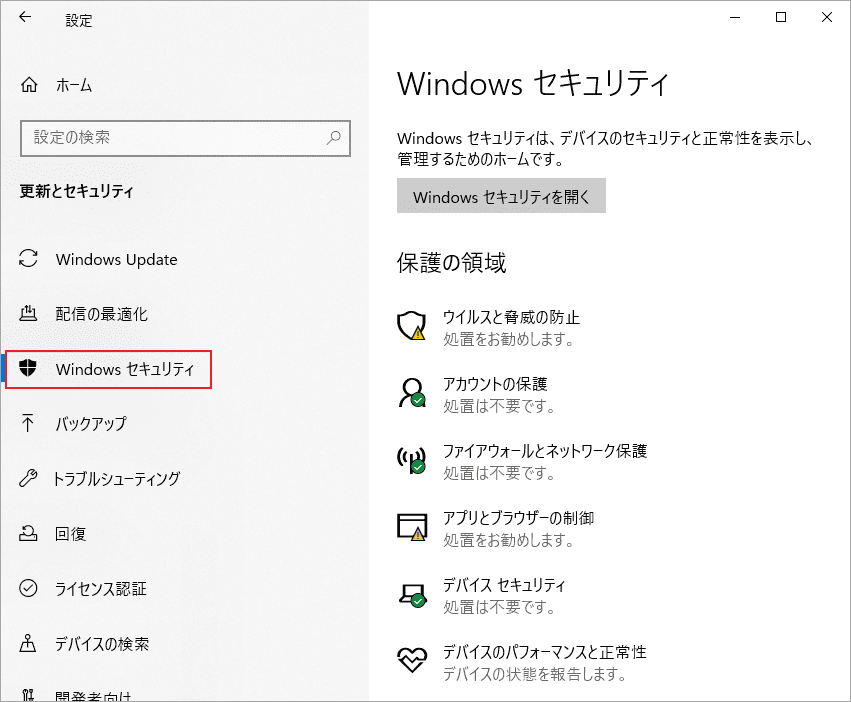Click the Windows Update refresh icon

(28, 258)
